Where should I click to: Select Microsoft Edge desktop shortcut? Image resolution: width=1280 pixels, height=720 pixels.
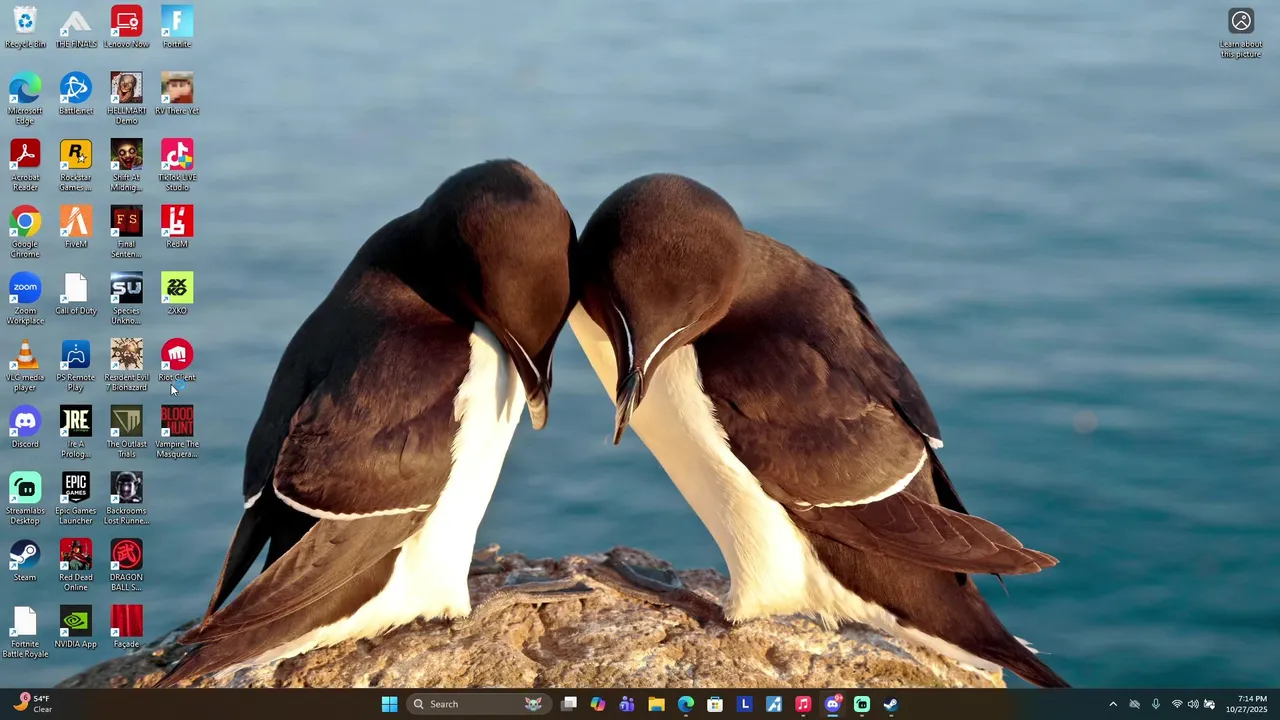pyautogui.click(x=25, y=98)
